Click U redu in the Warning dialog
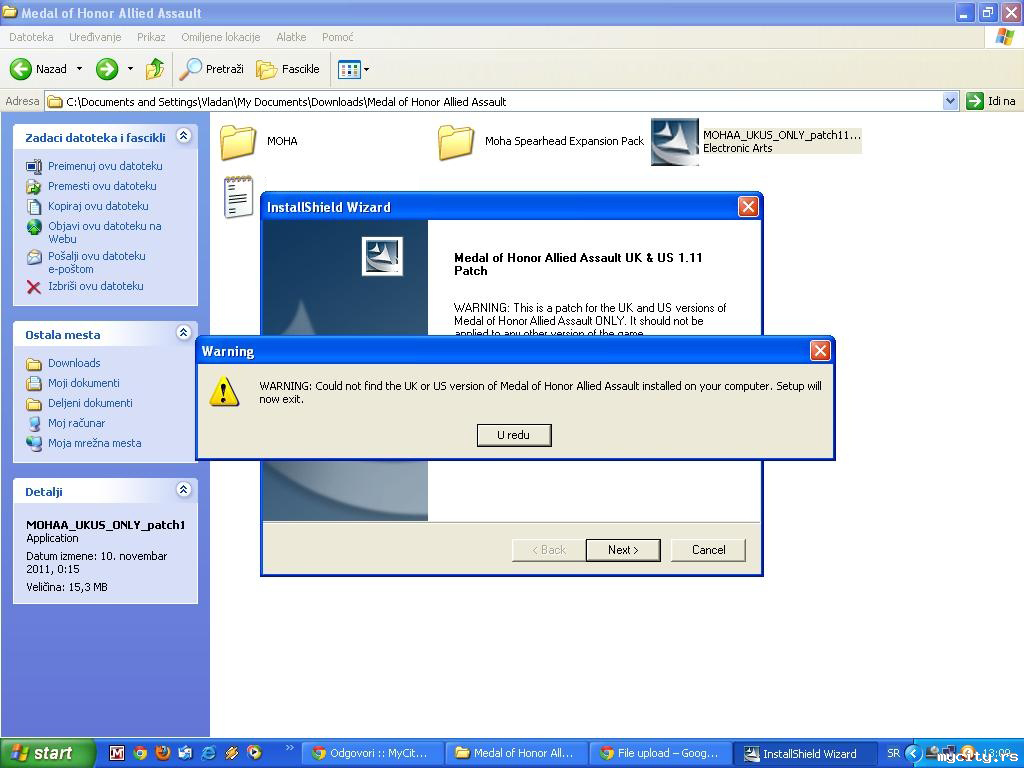This screenshot has width=1024, height=768. (x=514, y=435)
